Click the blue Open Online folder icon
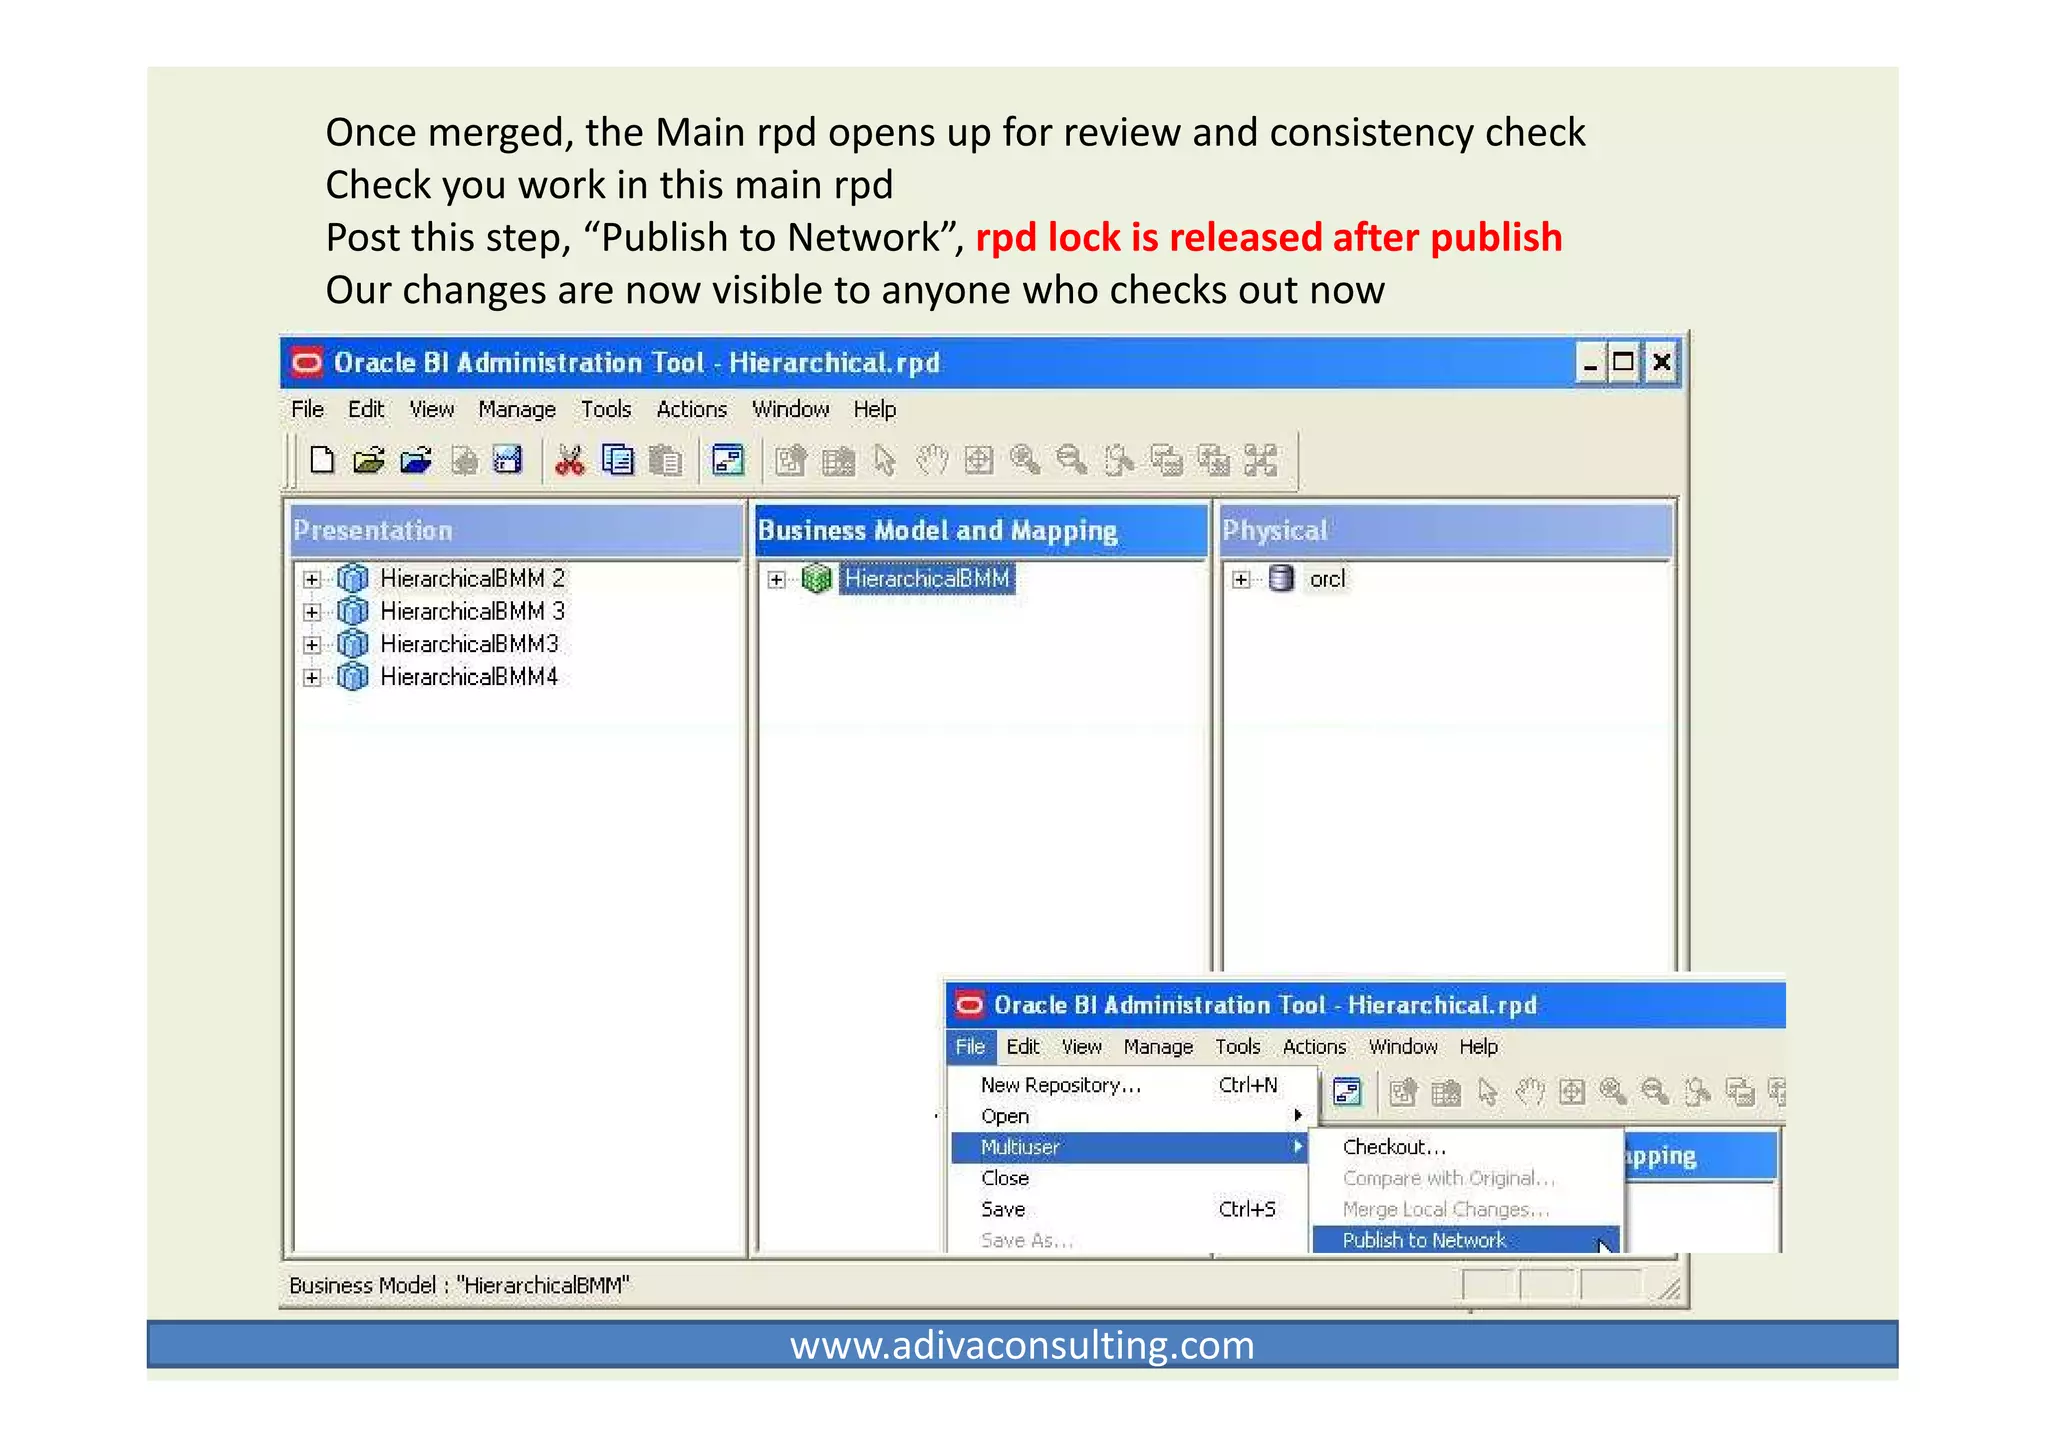Screen dimensions: 2048x1448 click(416, 460)
